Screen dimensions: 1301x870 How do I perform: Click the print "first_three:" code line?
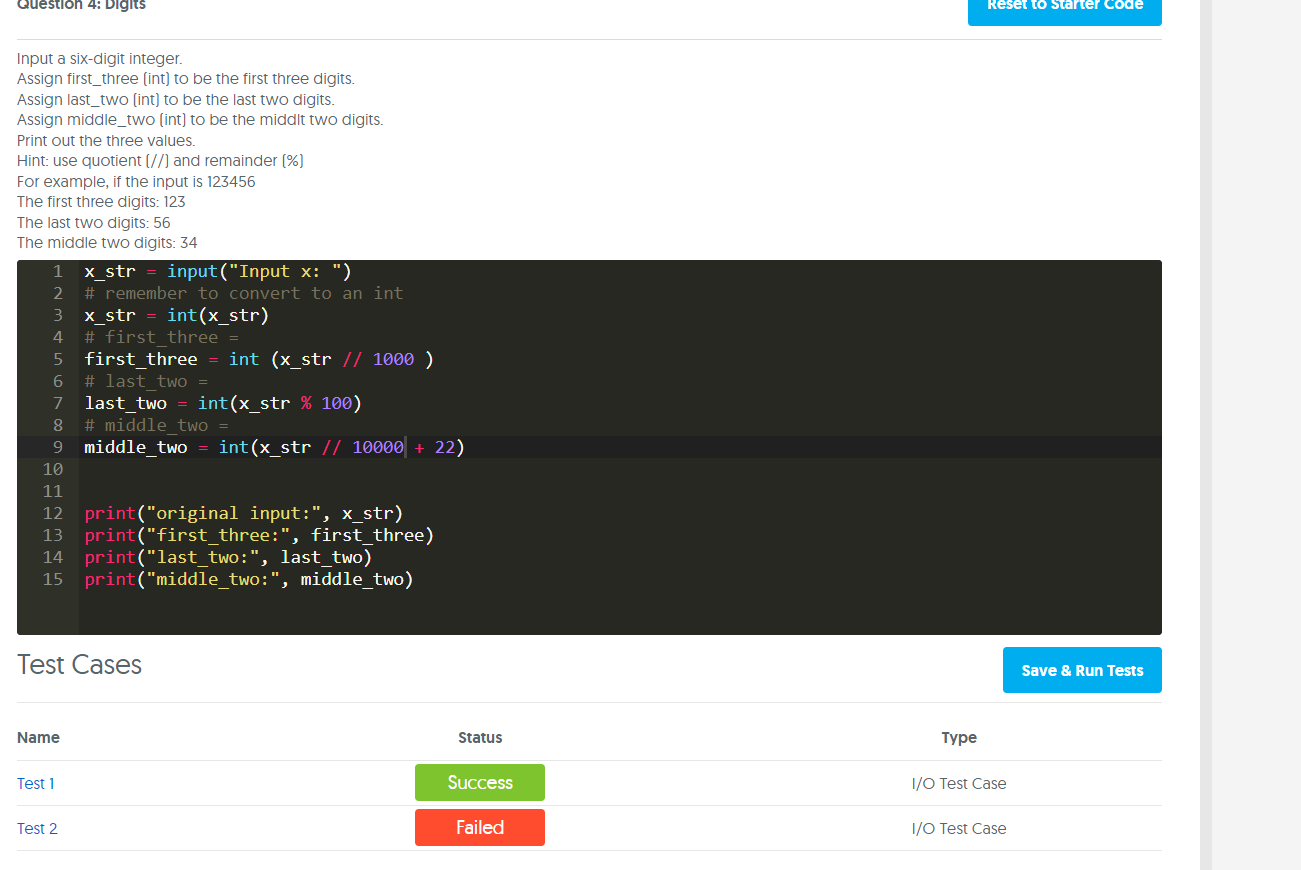coord(259,535)
